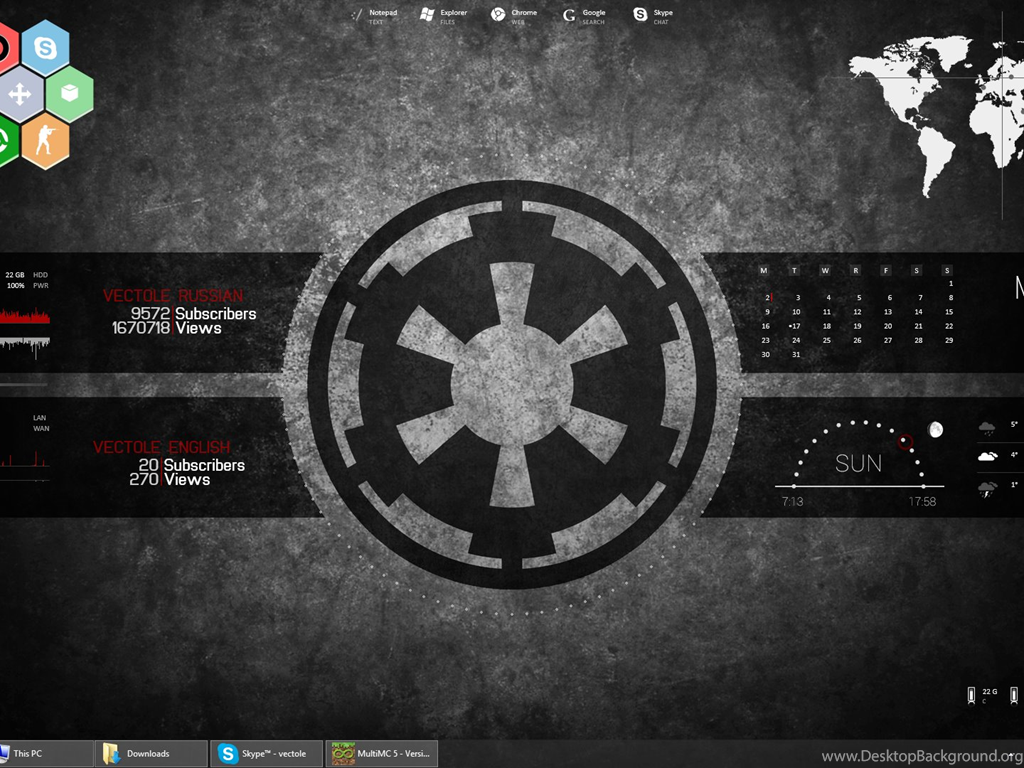Click the thunderstorm icon beside 1°
1024x768 pixels.
coord(987,489)
